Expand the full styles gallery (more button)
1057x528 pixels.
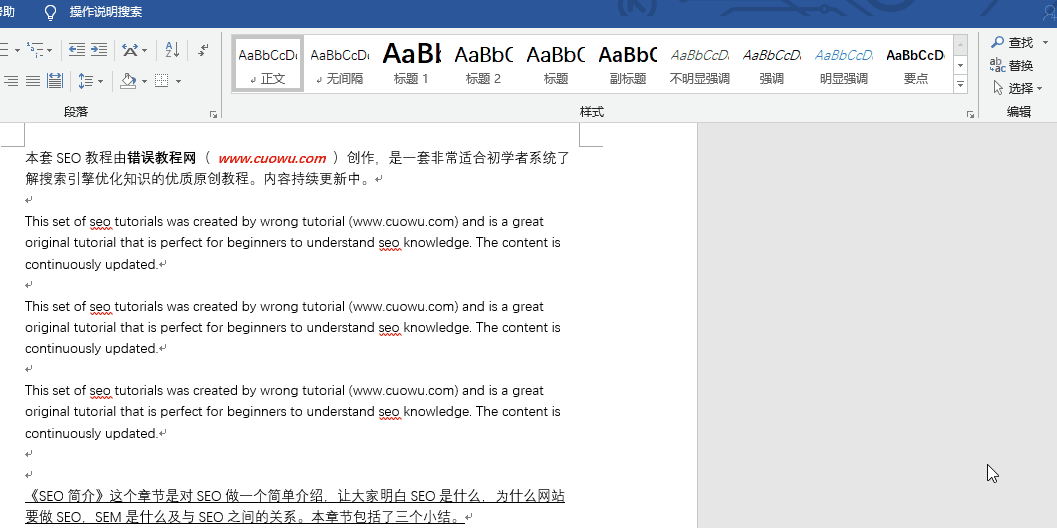(961, 84)
